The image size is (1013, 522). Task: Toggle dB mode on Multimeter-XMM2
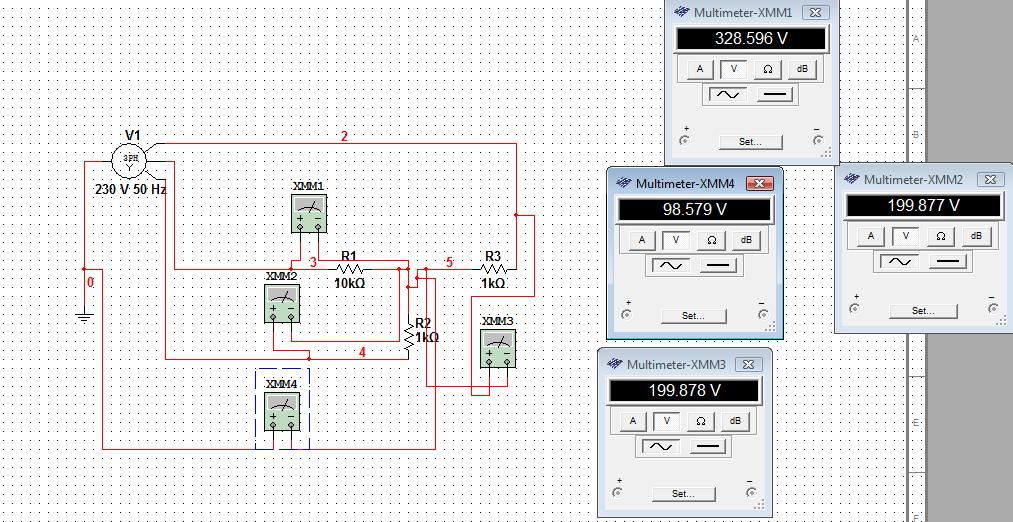tap(975, 235)
